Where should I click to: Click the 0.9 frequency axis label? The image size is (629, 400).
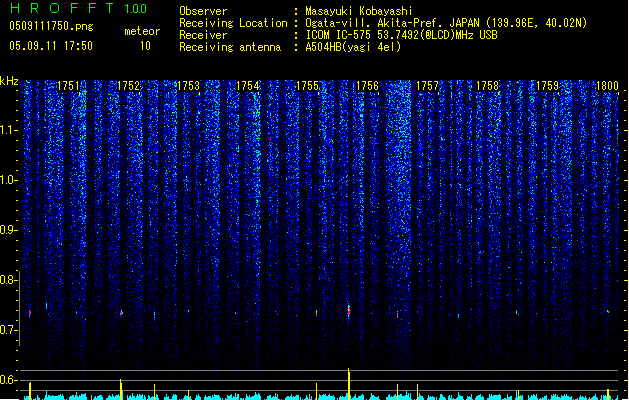click(8, 230)
